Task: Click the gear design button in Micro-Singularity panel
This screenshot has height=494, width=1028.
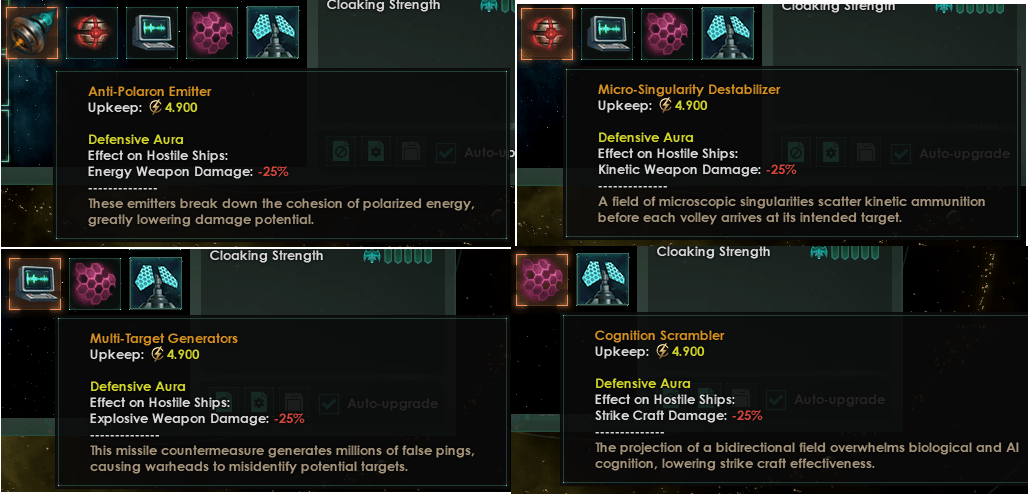Action: point(831,153)
